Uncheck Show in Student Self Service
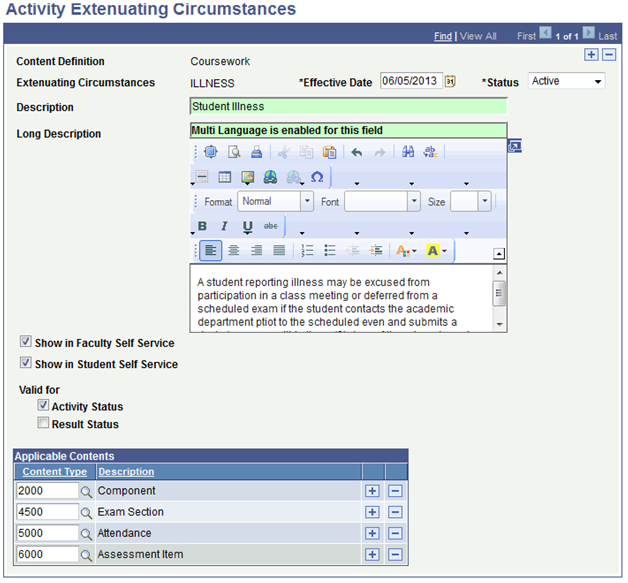628x583 pixels. [x=26, y=363]
